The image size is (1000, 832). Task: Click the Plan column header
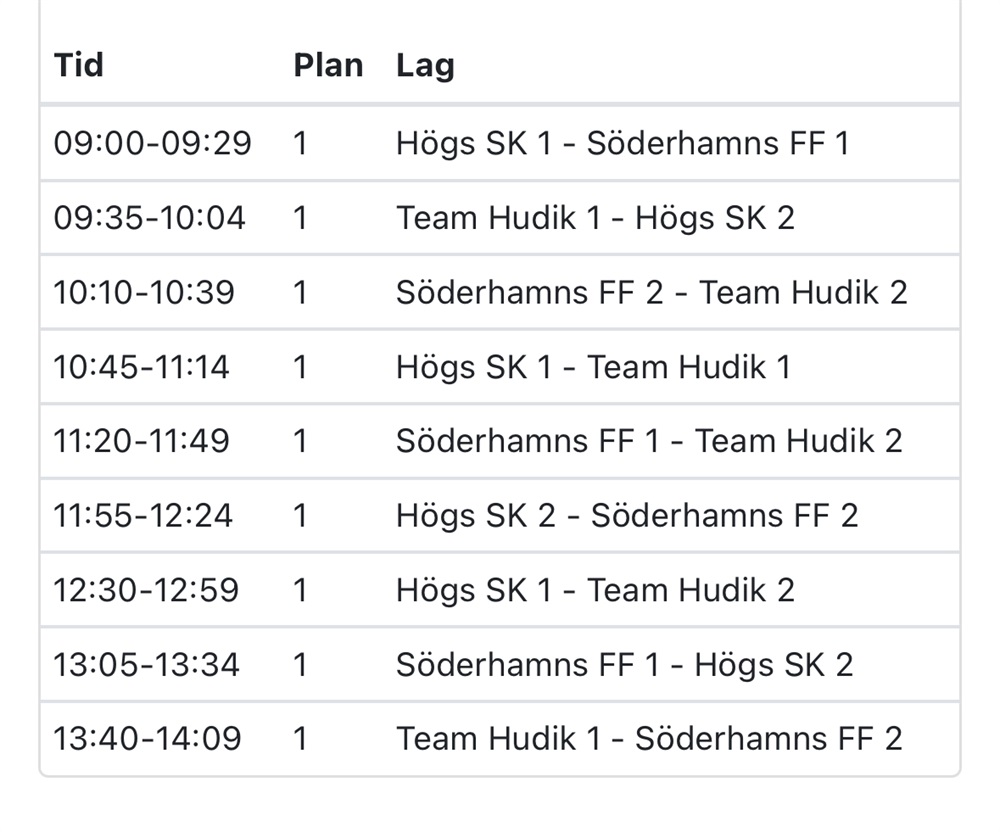(328, 65)
